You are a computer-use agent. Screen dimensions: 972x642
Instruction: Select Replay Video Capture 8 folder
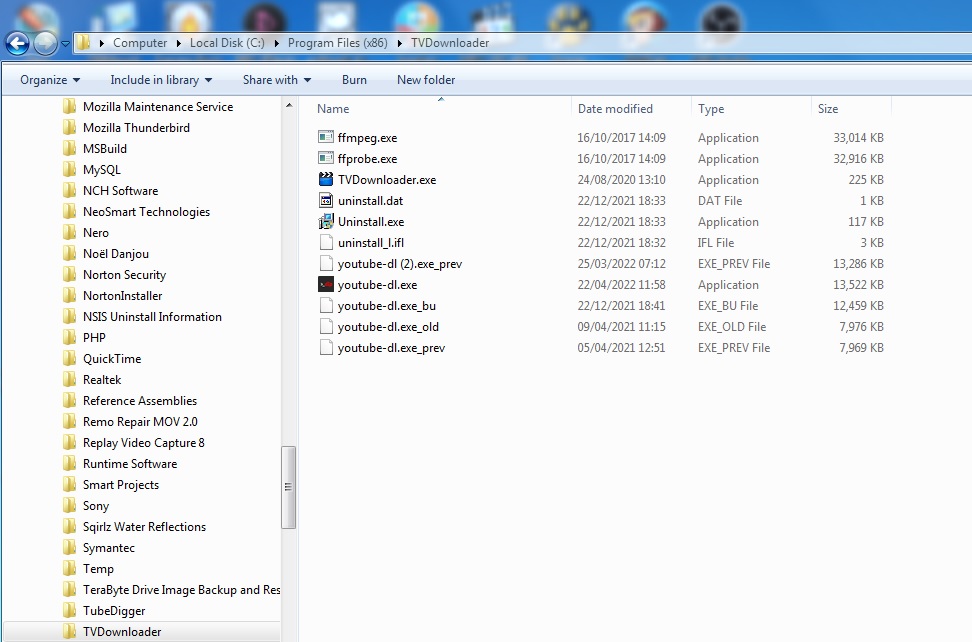[144, 443]
